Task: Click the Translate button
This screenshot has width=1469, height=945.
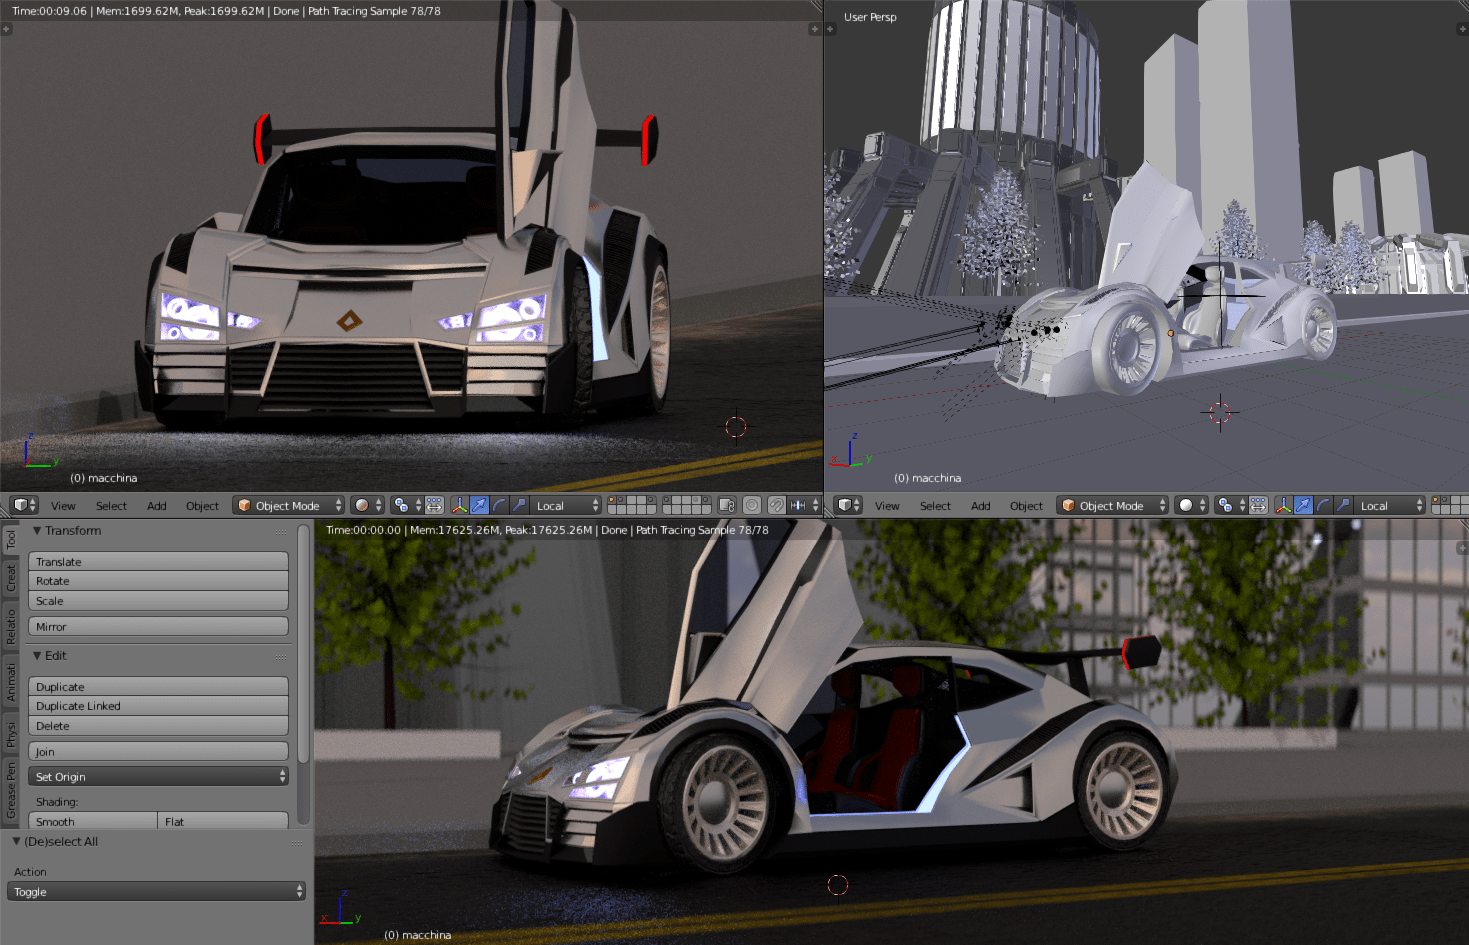Action: pos(158,562)
